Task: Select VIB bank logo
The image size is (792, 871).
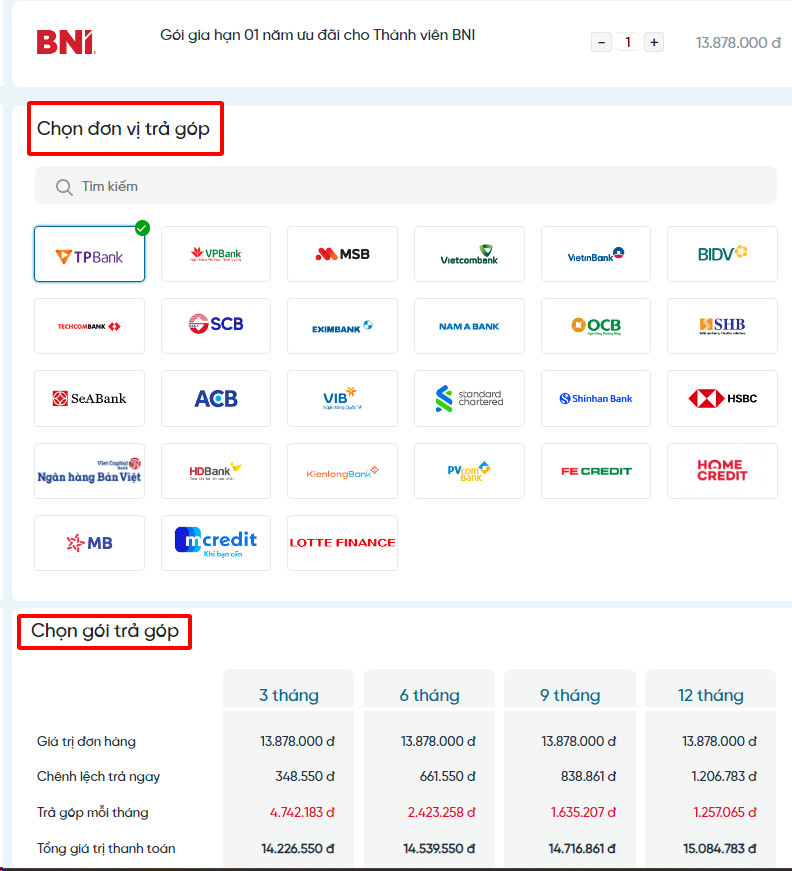Action: click(342, 398)
